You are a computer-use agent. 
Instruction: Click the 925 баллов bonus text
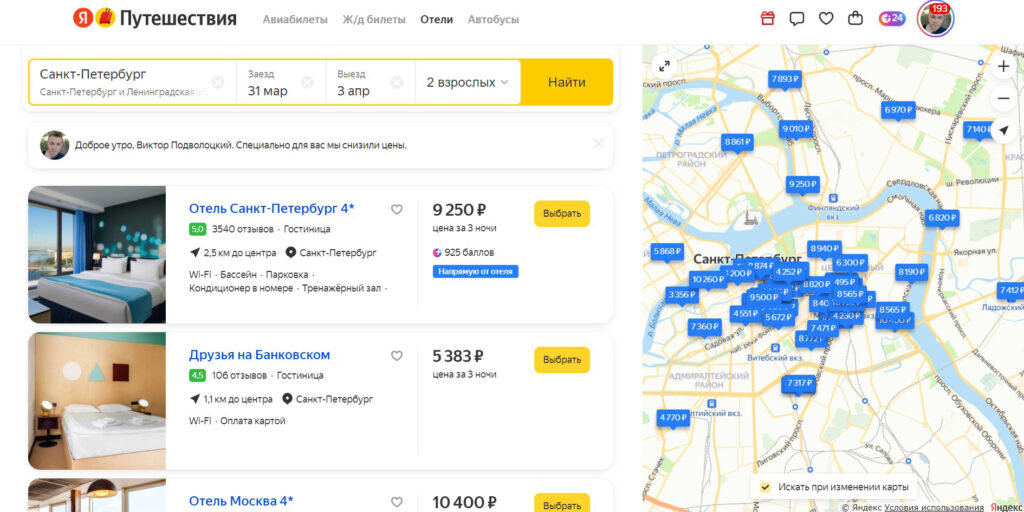click(469, 253)
